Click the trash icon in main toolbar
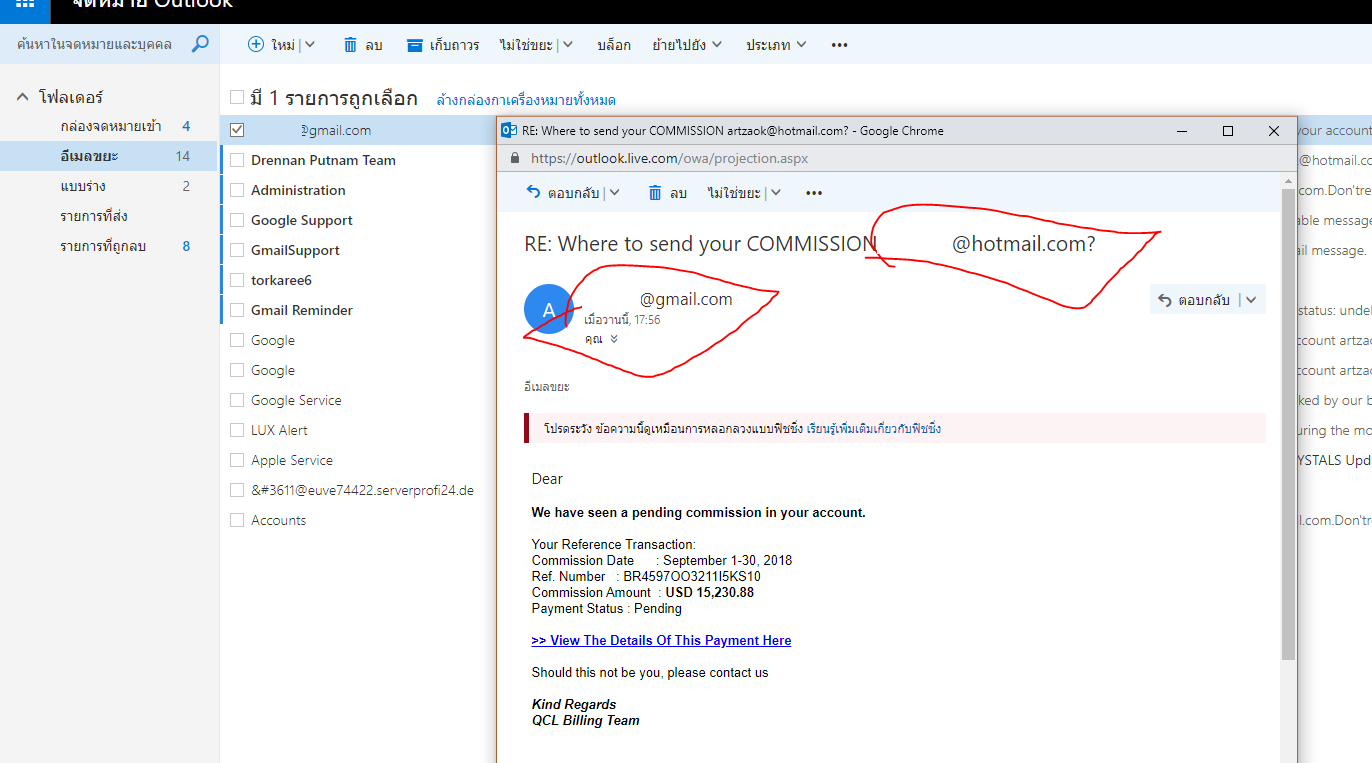The height and width of the screenshot is (763, 1372). (350, 45)
